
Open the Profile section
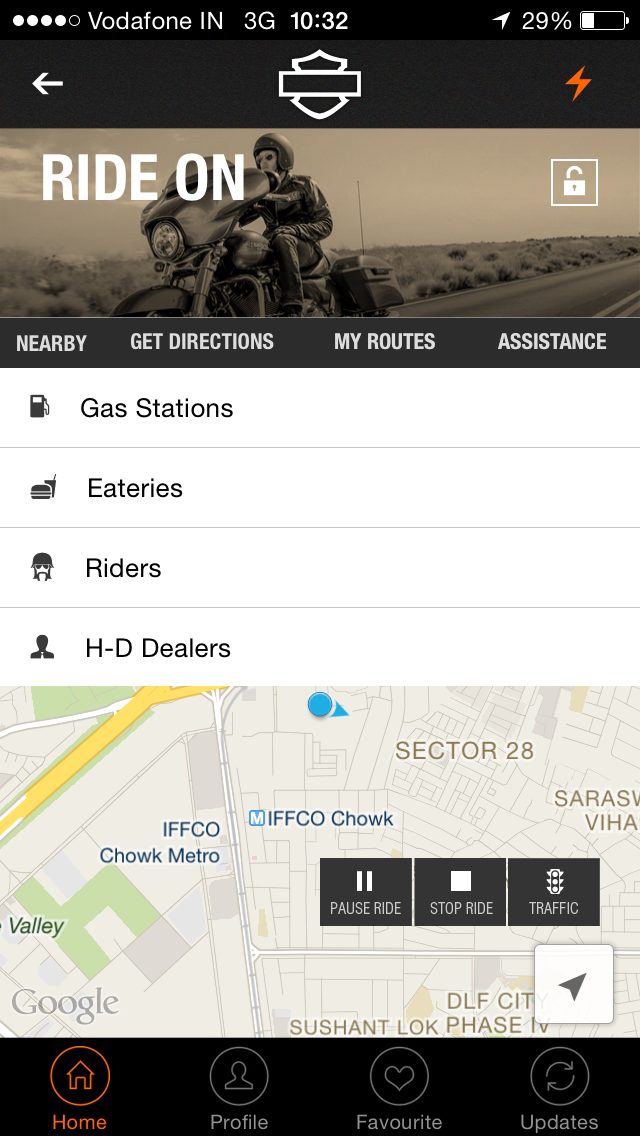coord(239,1087)
